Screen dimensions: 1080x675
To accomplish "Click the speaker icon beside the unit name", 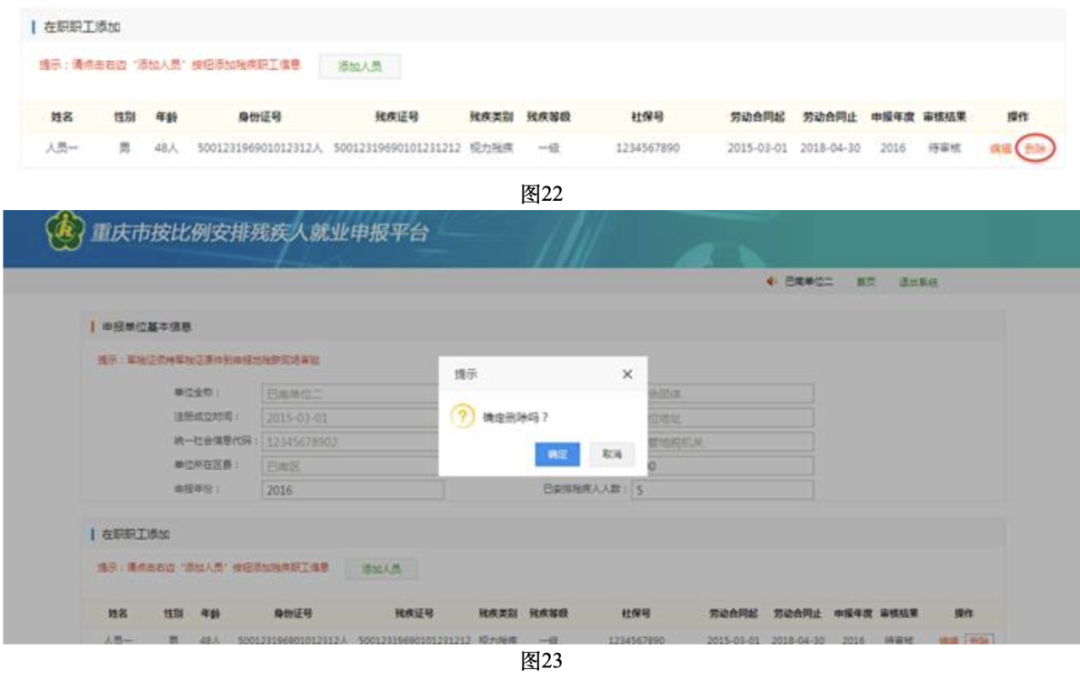I will [x=771, y=283].
